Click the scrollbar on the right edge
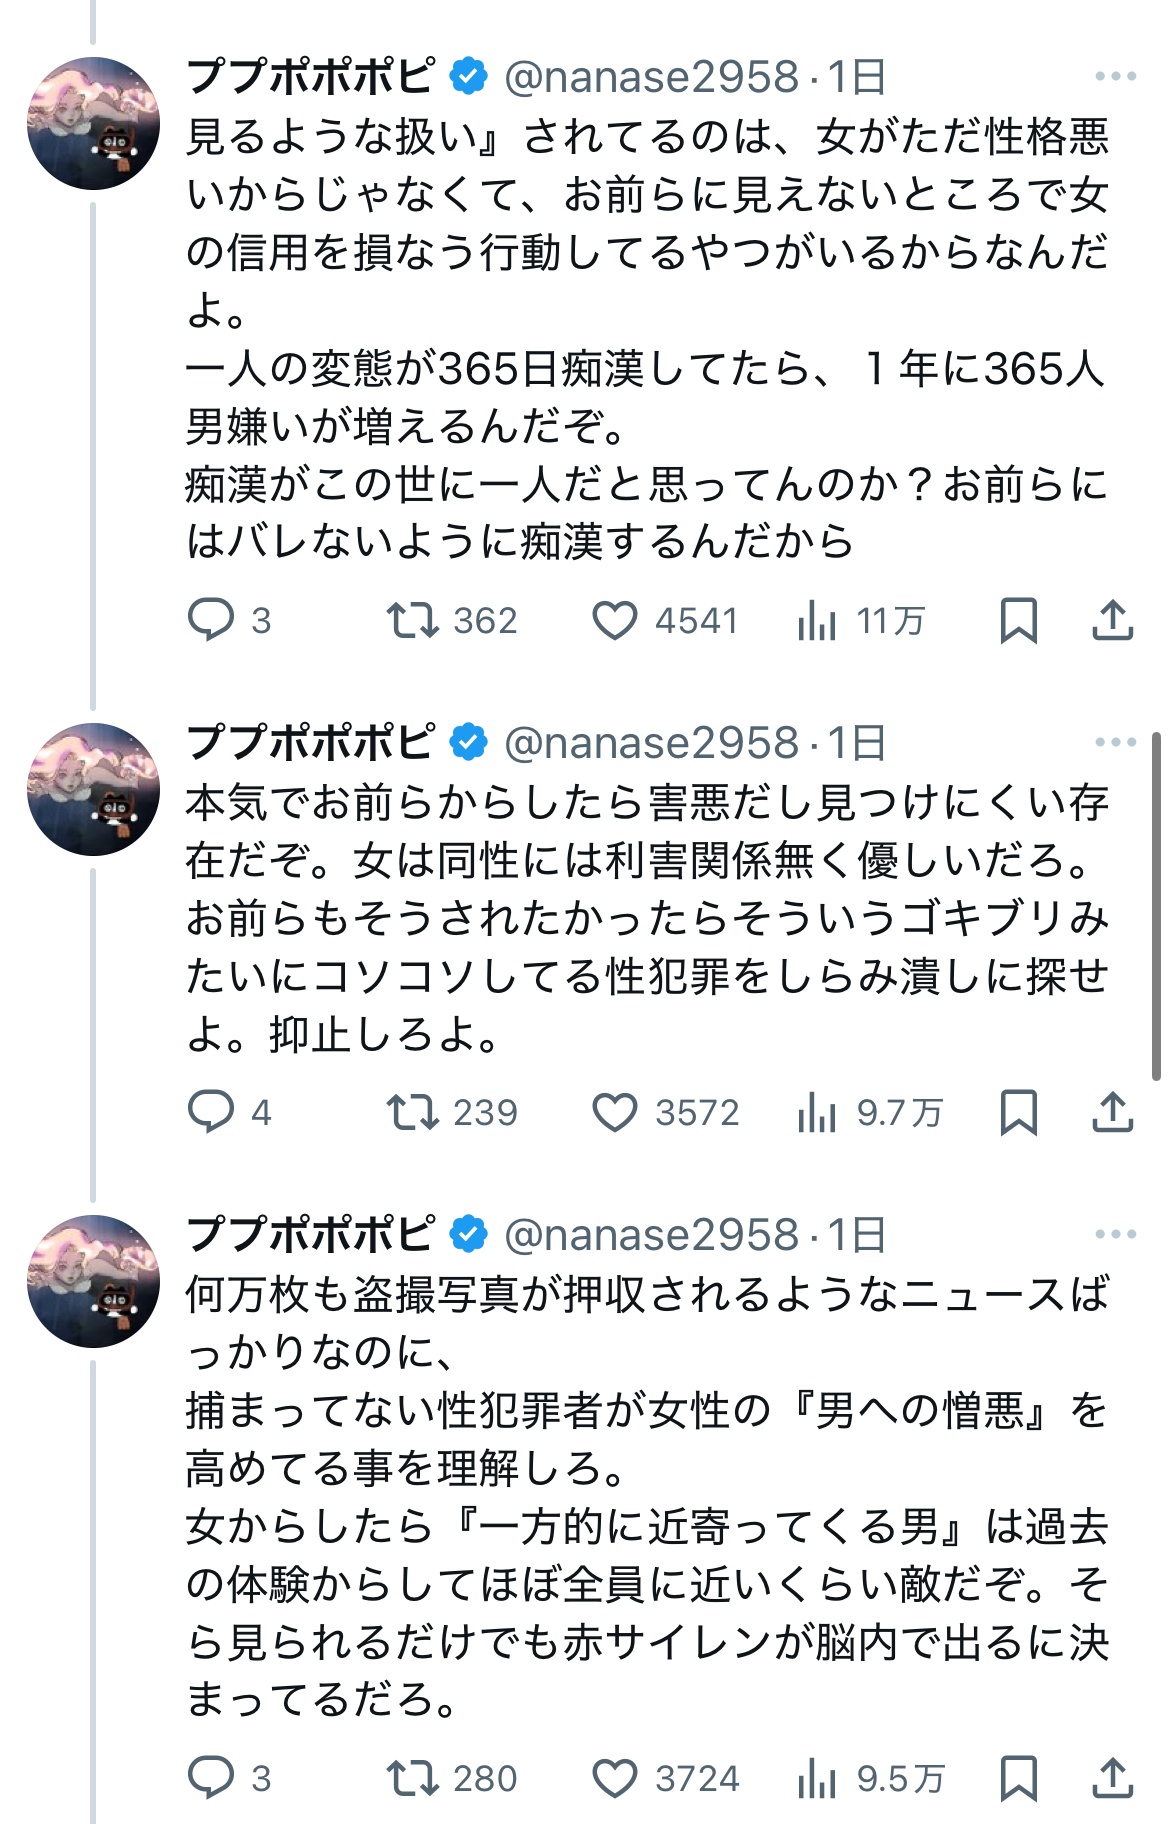This screenshot has width=1170, height=1824. pyautogui.click(x=1157, y=905)
